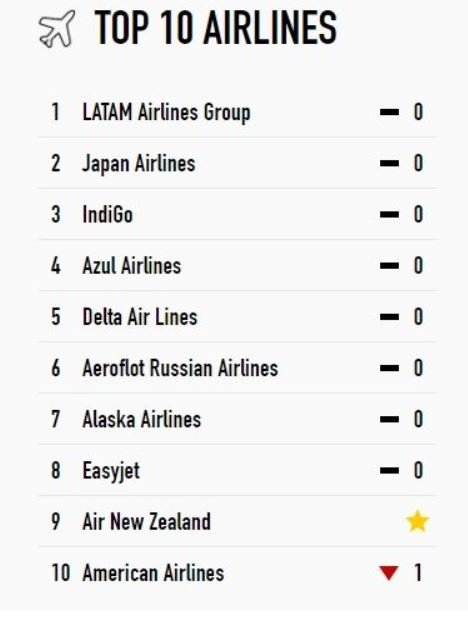Viewport: 468px width, 621px height.
Task: Click the airplane icon beside the title
Action: point(57,29)
